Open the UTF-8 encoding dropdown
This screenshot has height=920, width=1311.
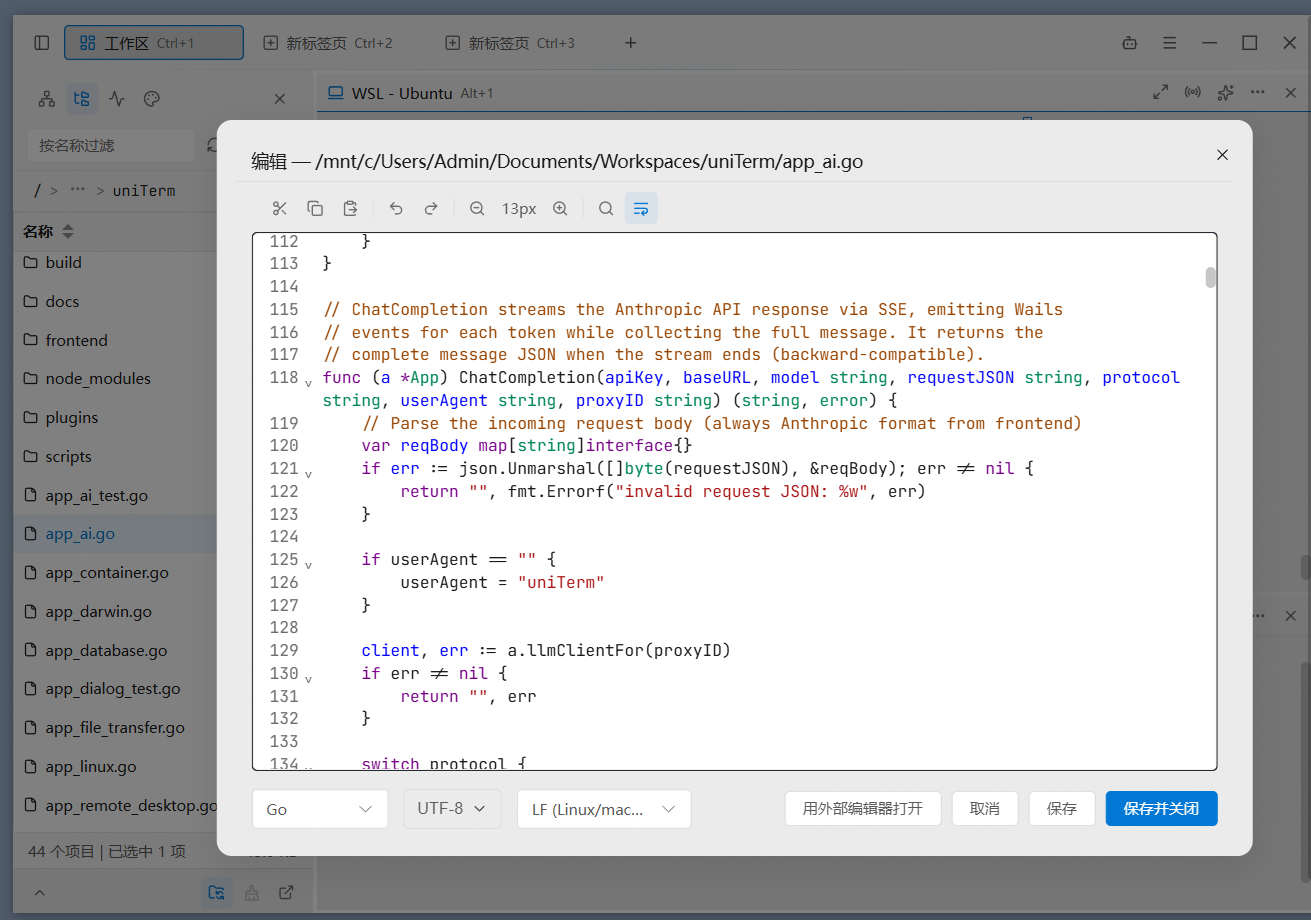point(453,809)
